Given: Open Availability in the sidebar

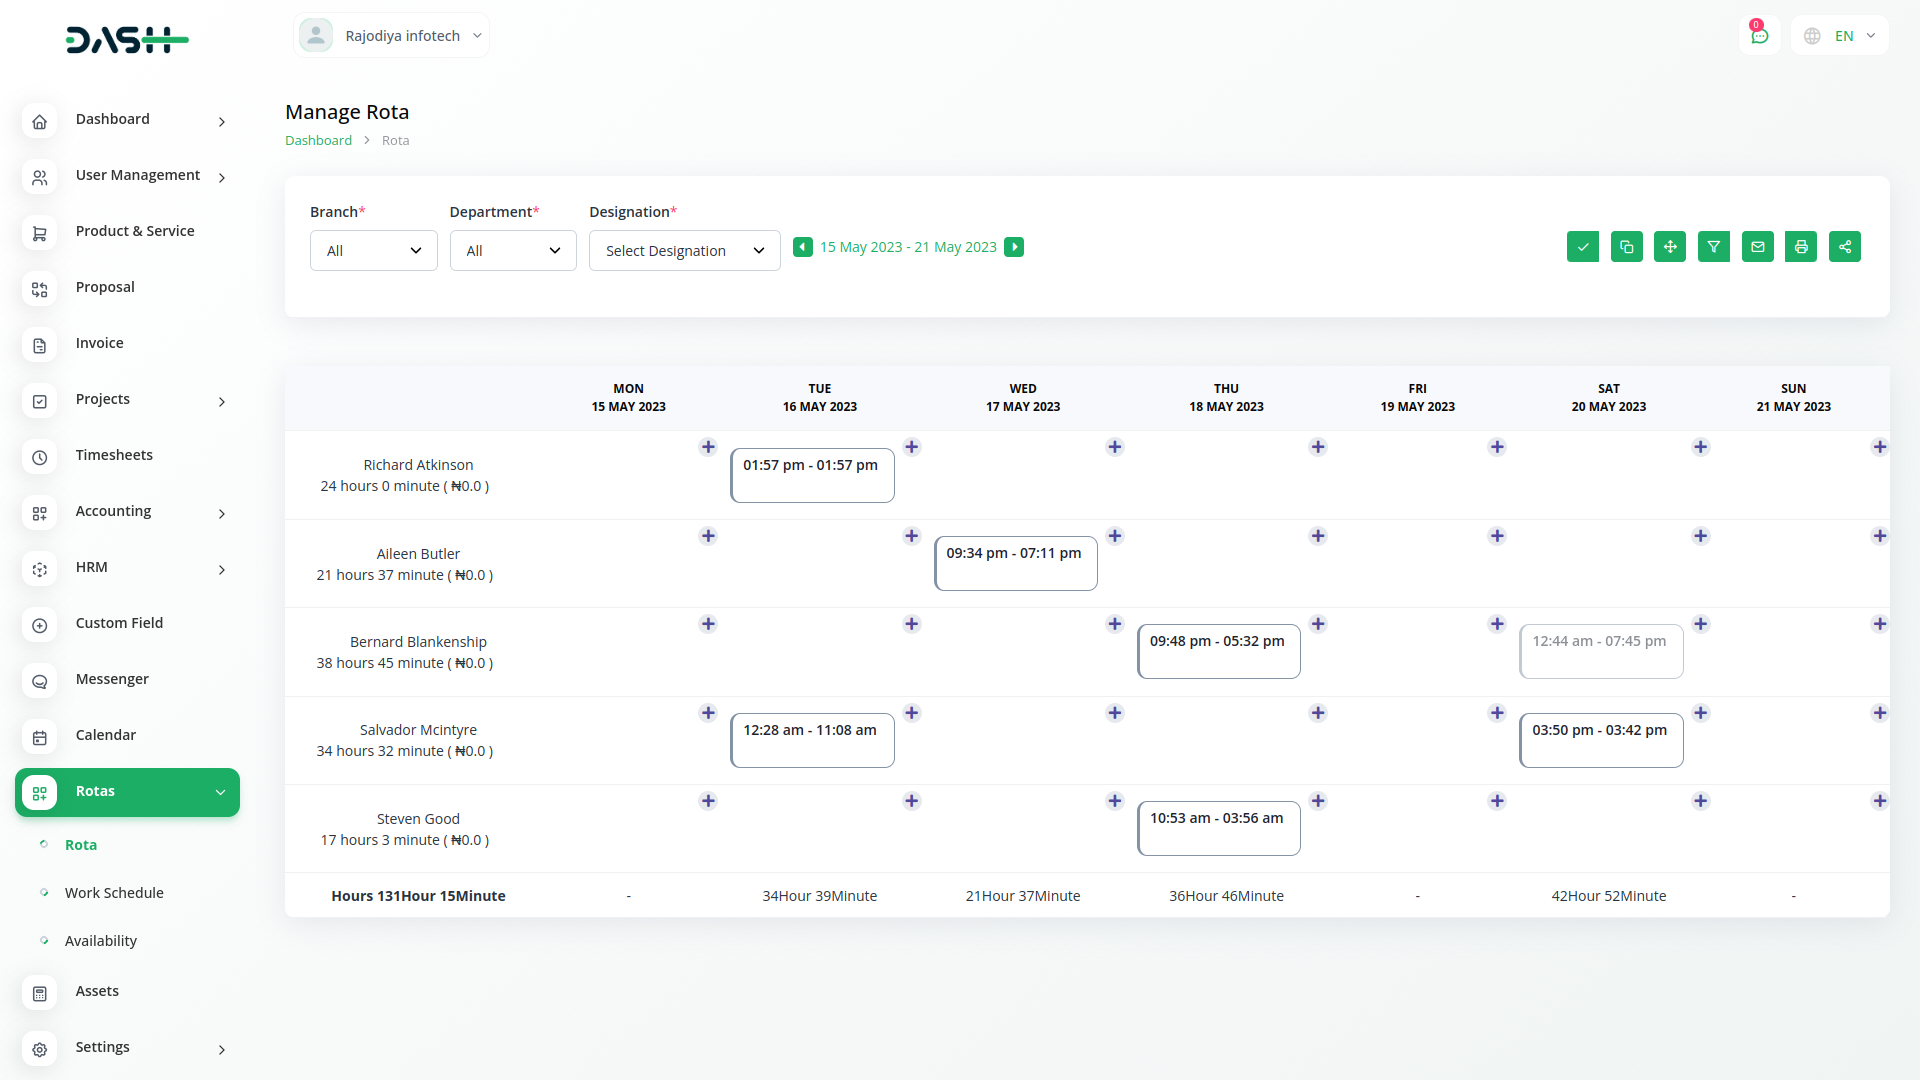Looking at the screenshot, I should point(100,941).
